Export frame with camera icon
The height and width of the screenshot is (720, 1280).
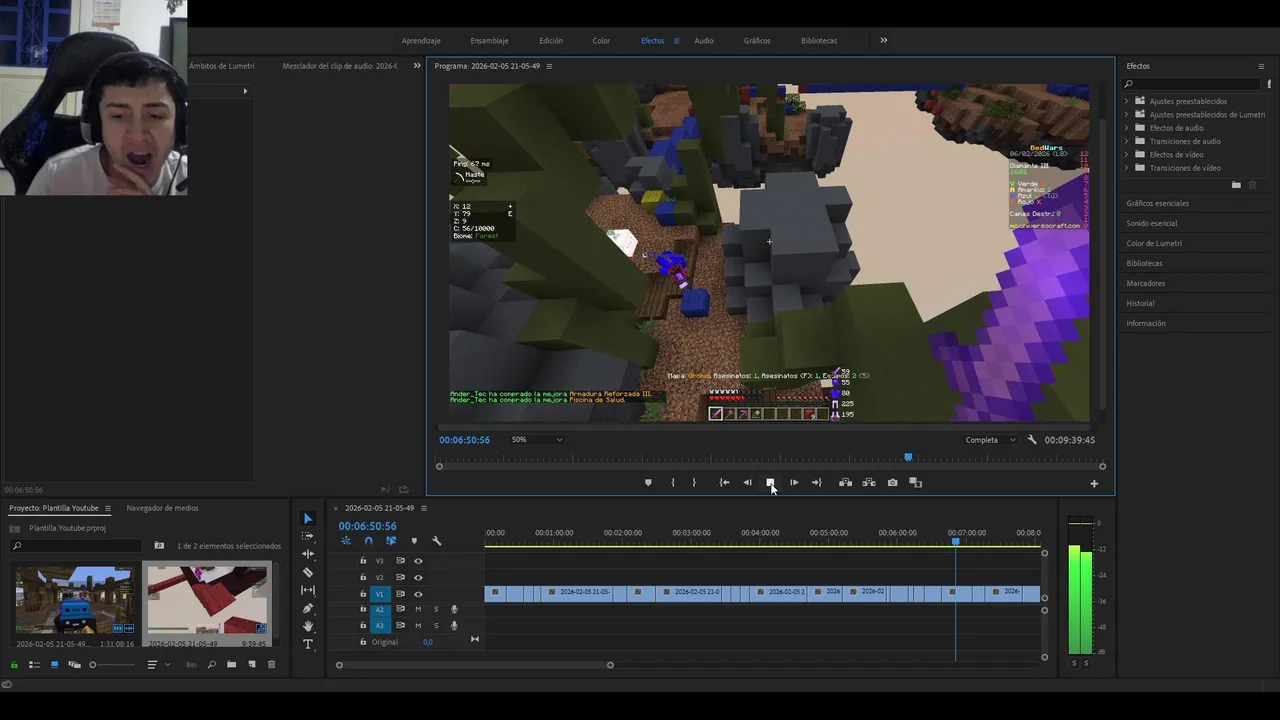coord(892,483)
